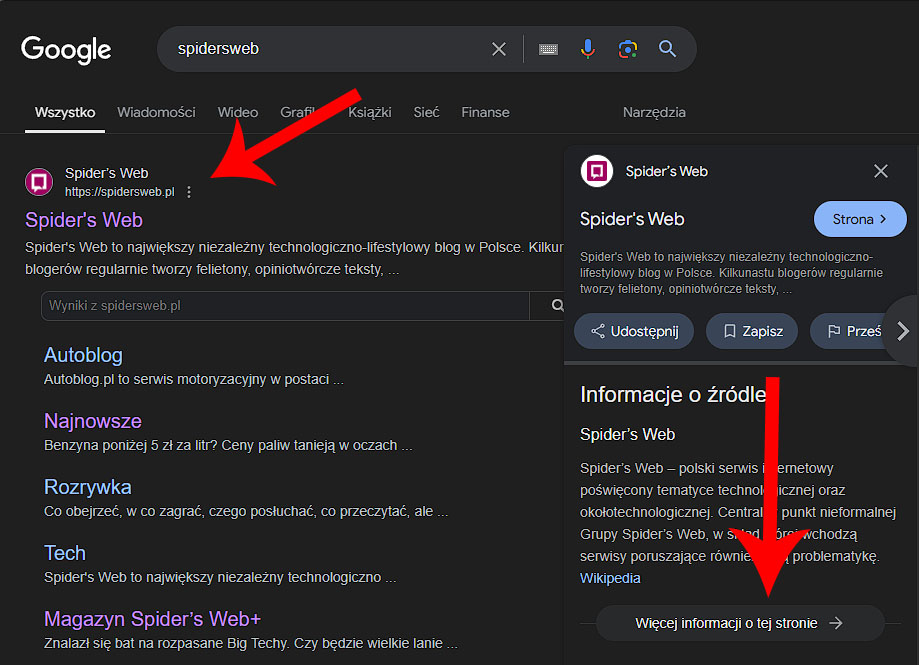Viewport: 919px width, 665px height.
Task: Open the on-screen keyboard icon
Action: [548, 49]
